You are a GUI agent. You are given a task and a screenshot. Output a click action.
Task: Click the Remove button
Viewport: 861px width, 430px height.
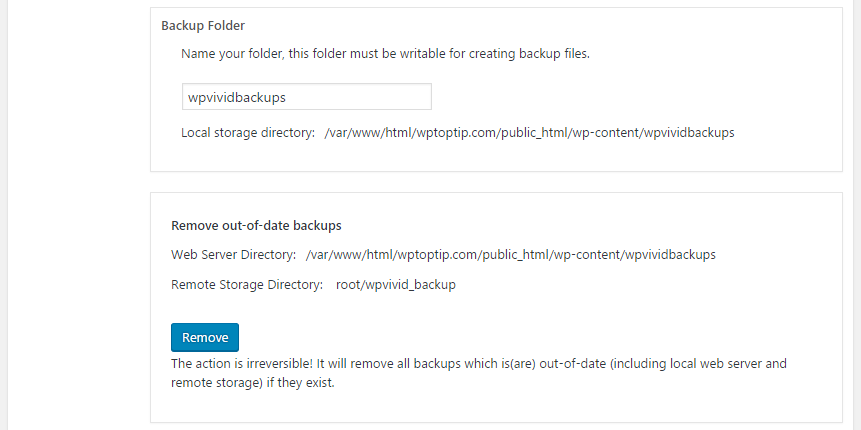(205, 337)
